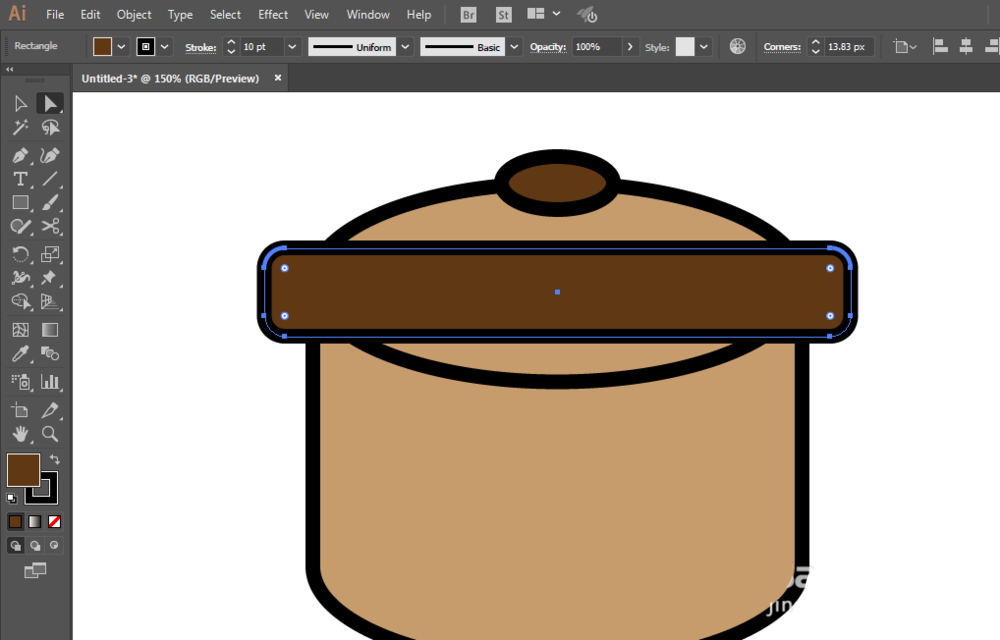Open the File menu
1000x640 pixels.
(55, 15)
